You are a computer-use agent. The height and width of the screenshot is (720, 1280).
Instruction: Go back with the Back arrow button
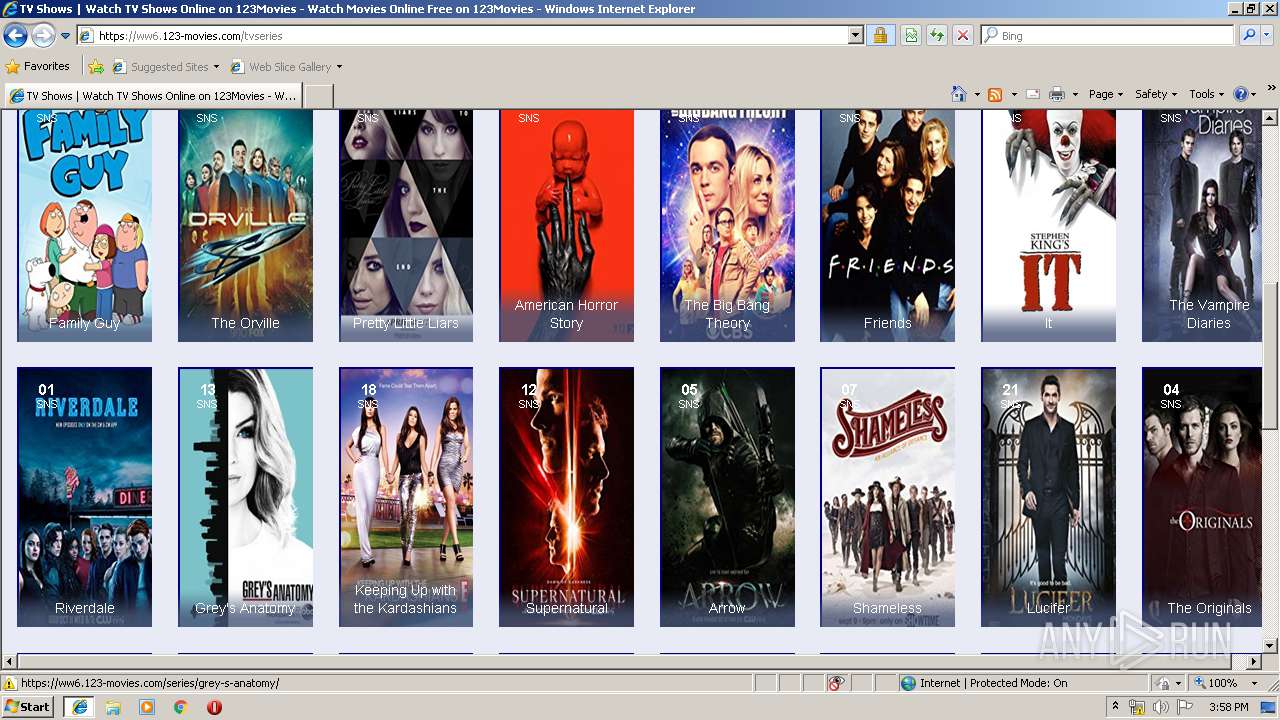click(x=15, y=36)
